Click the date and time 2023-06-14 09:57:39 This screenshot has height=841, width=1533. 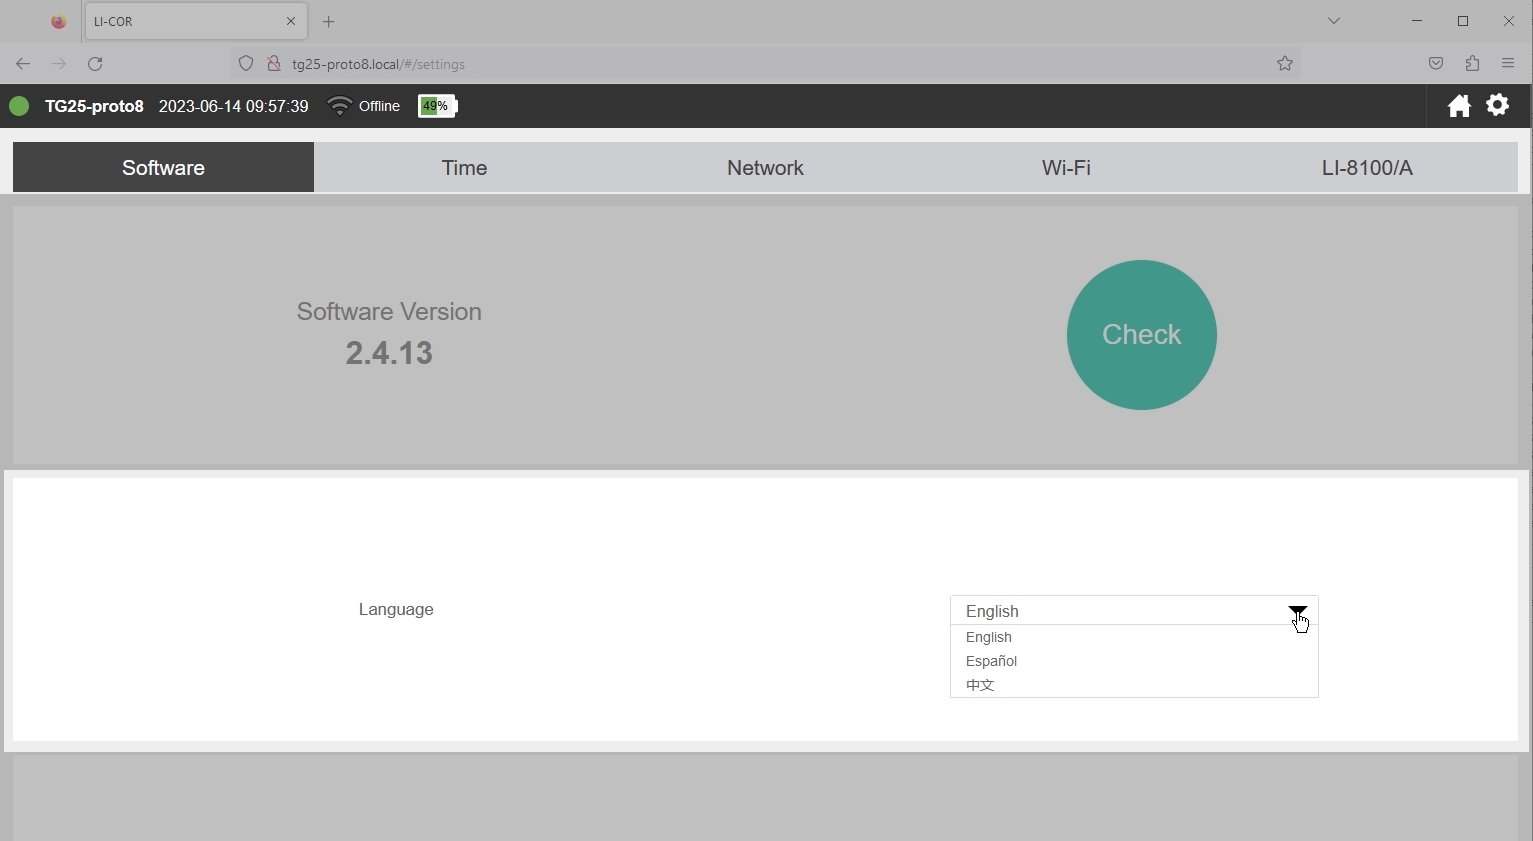pos(234,106)
